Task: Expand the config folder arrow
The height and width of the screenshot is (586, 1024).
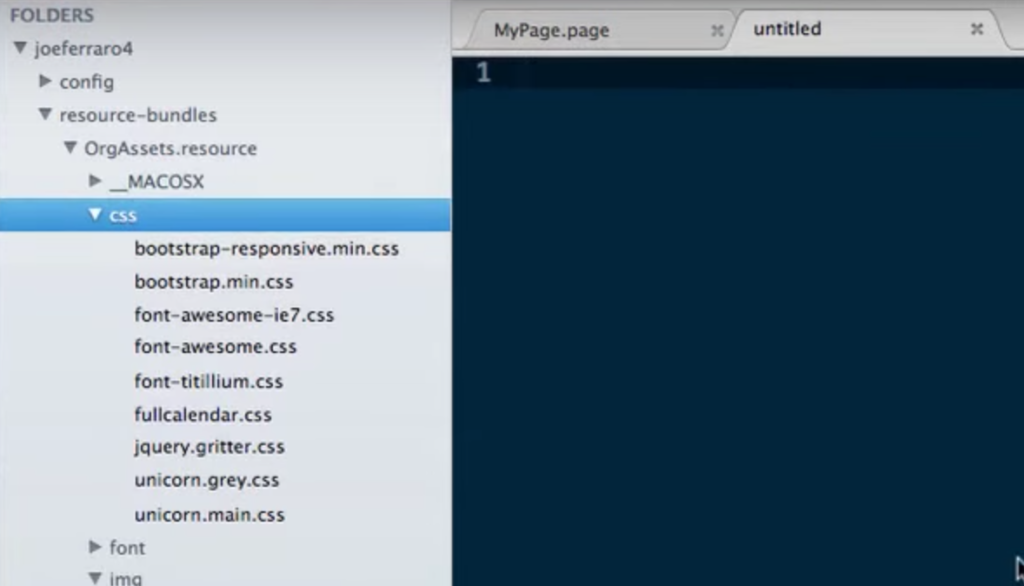Action: [x=45, y=81]
